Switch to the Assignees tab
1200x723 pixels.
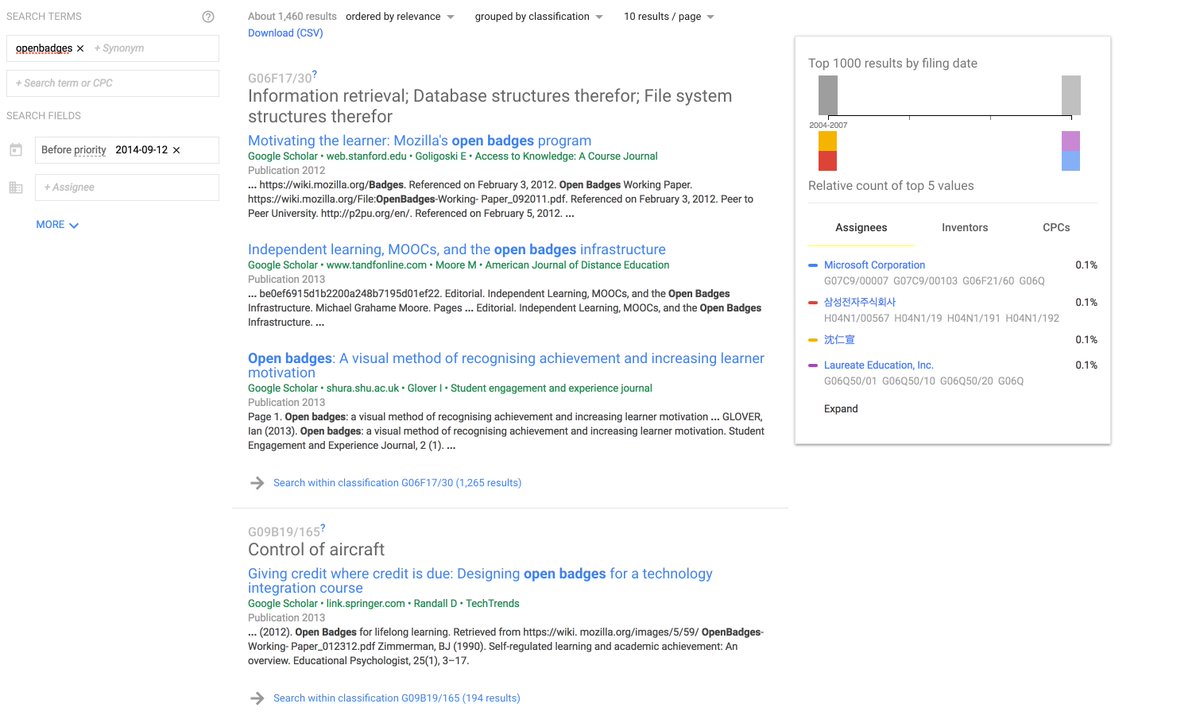pos(861,228)
